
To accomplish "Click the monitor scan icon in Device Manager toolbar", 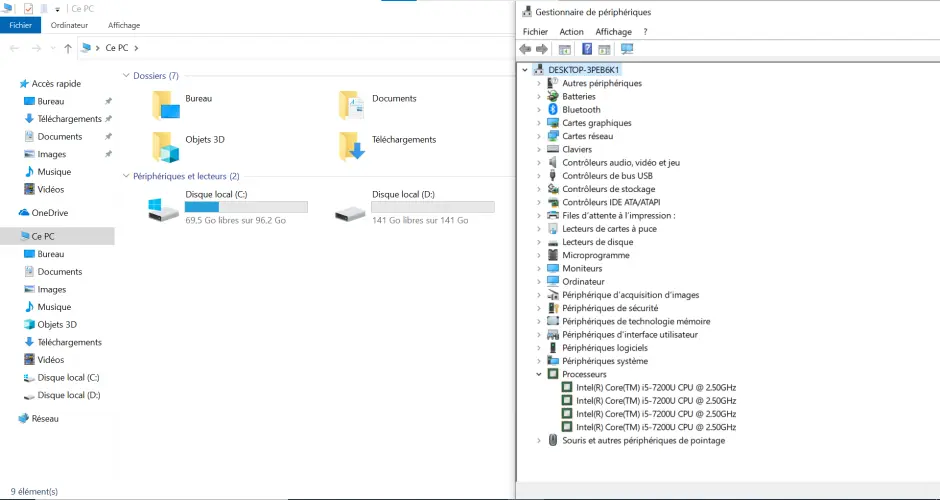I will pos(627,49).
